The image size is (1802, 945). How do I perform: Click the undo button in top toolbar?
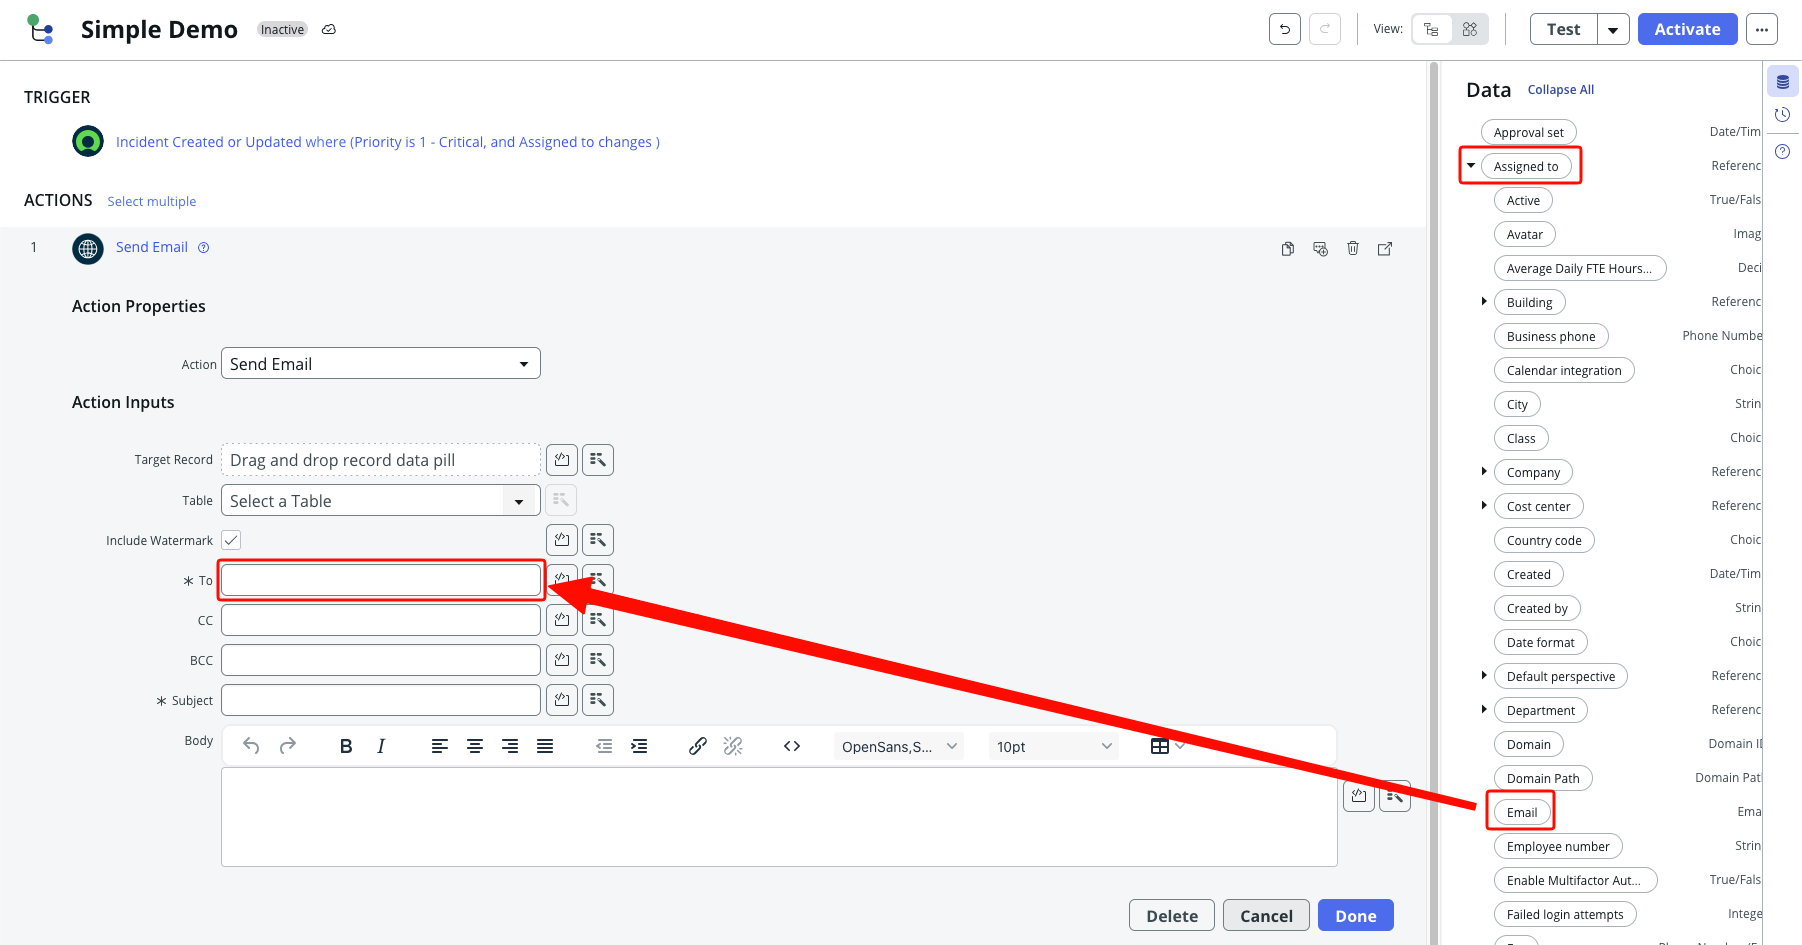click(1285, 29)
